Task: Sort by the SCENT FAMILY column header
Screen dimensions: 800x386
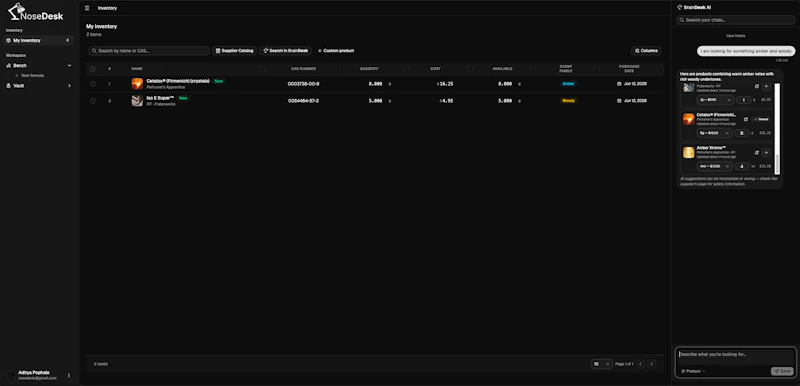Action: [566, 69]
